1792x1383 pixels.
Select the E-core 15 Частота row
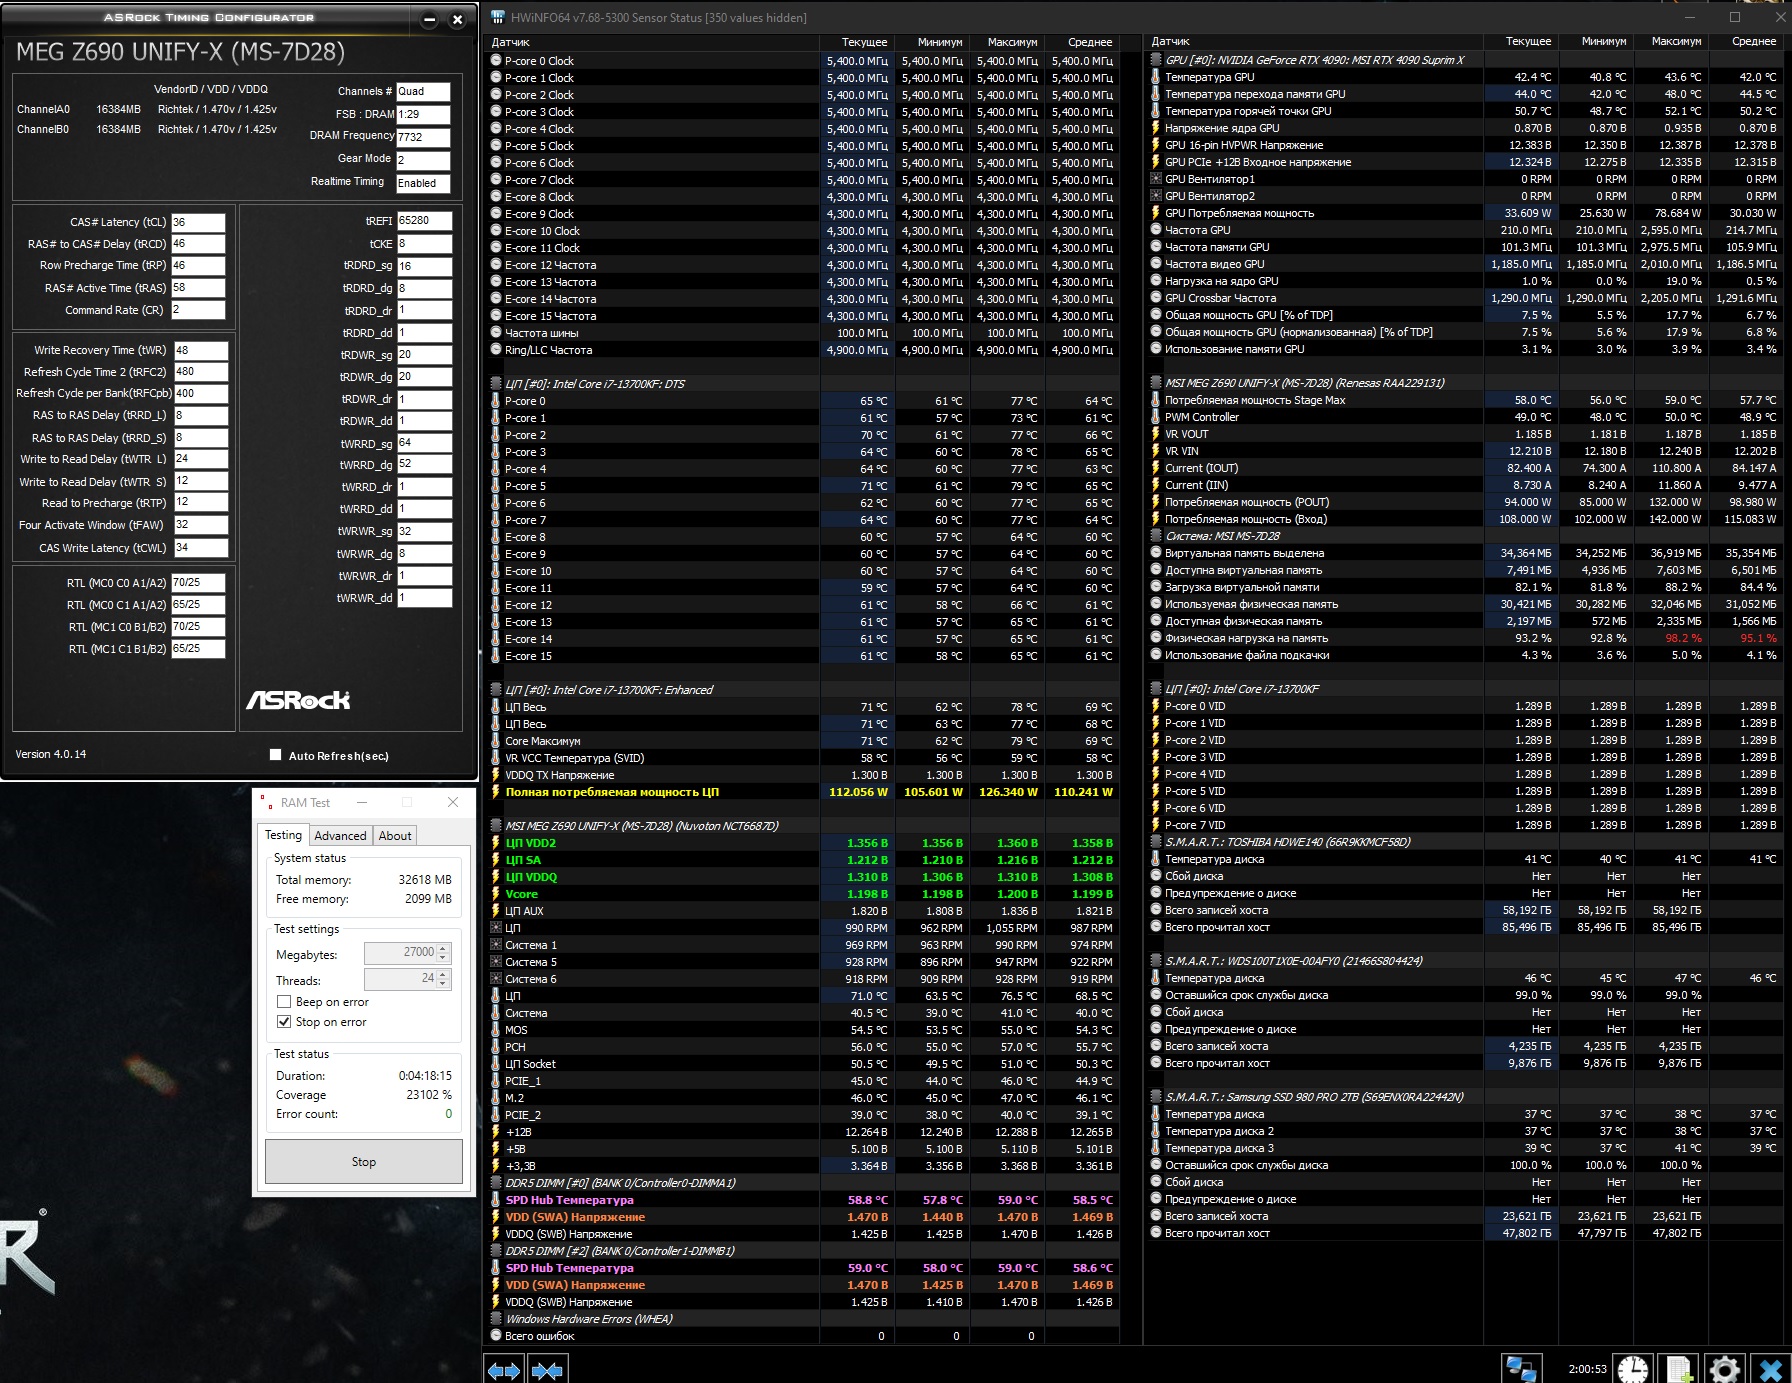point(802,316)
